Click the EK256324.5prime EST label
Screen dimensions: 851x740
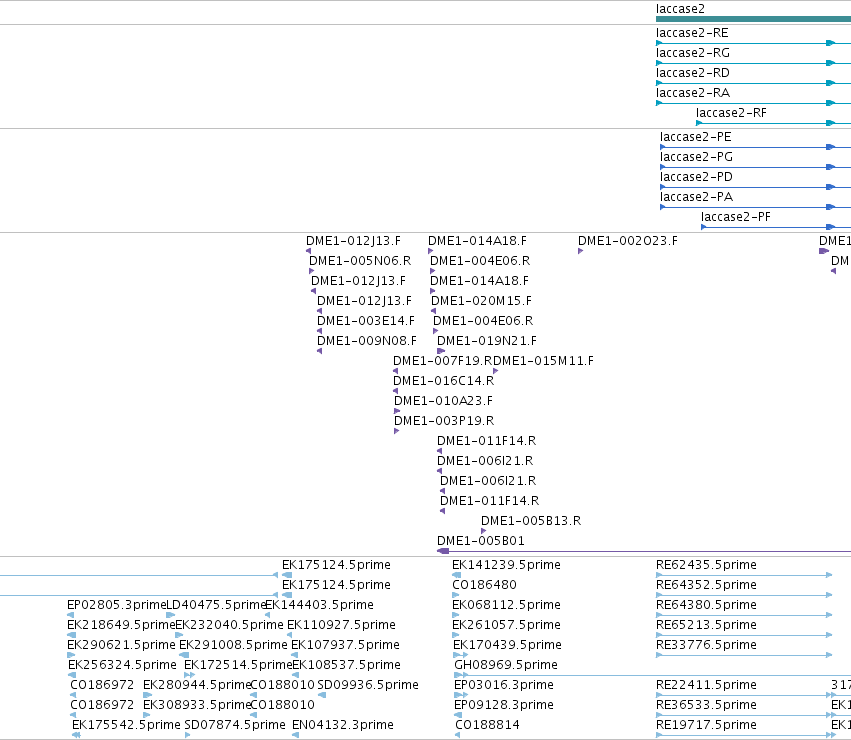tap(122, 666)
